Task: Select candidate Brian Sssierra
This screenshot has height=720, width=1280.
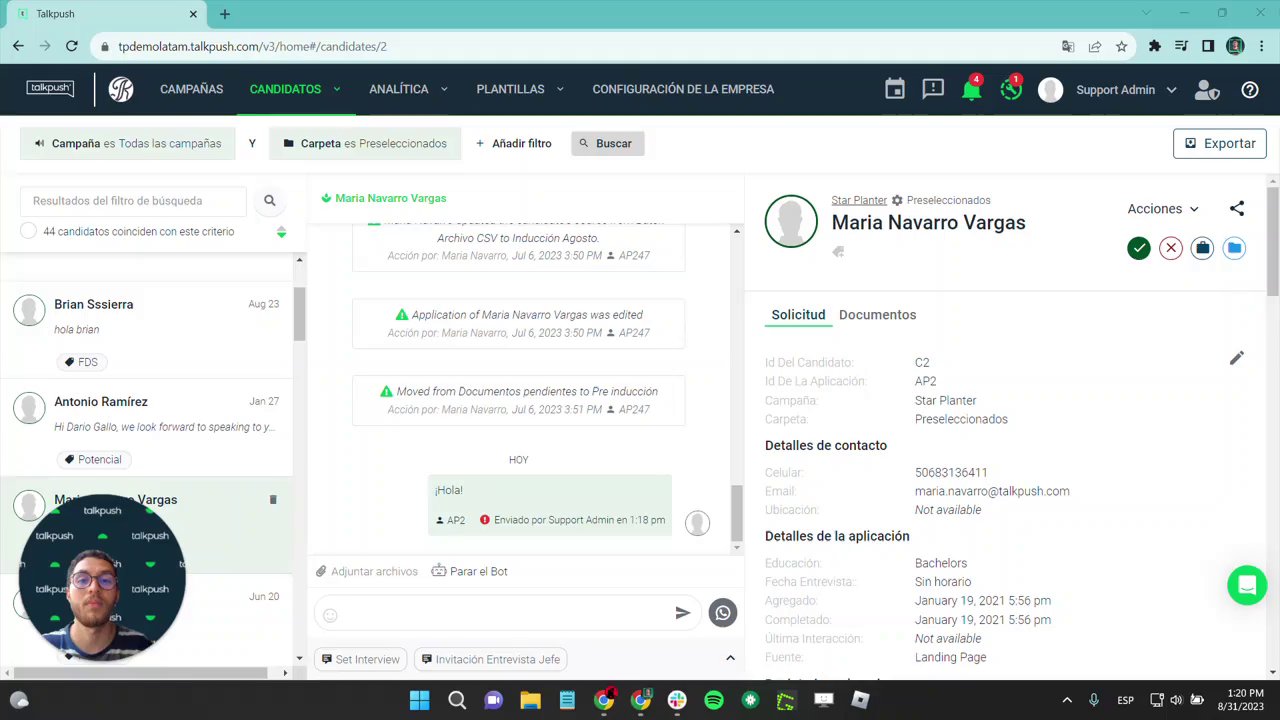Action: pyautogui.click(x=146, y=330)
